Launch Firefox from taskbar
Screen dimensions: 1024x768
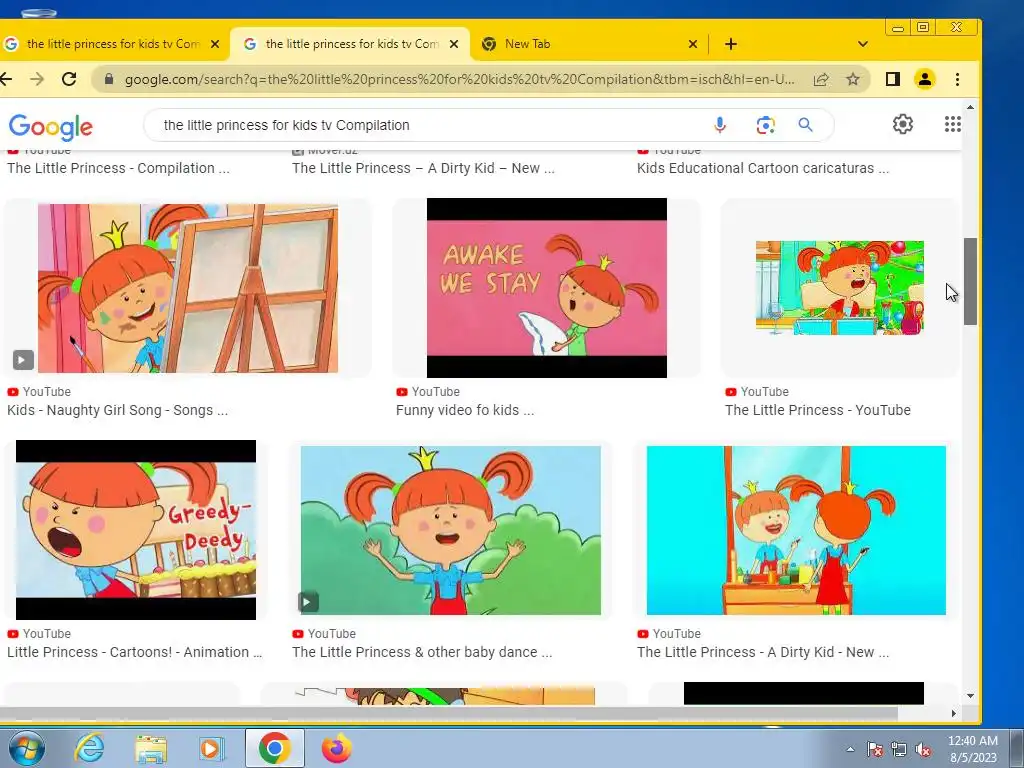[336, 748]
